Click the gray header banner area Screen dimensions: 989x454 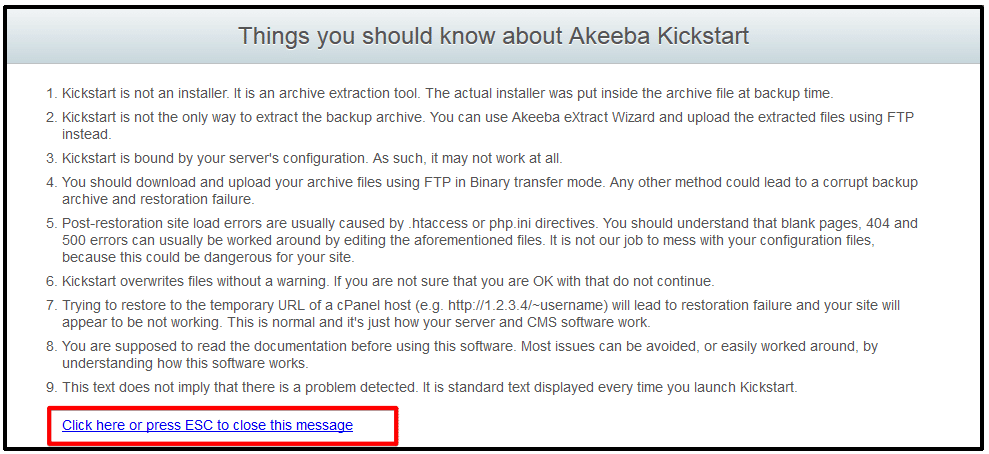[x=493, y=37]
